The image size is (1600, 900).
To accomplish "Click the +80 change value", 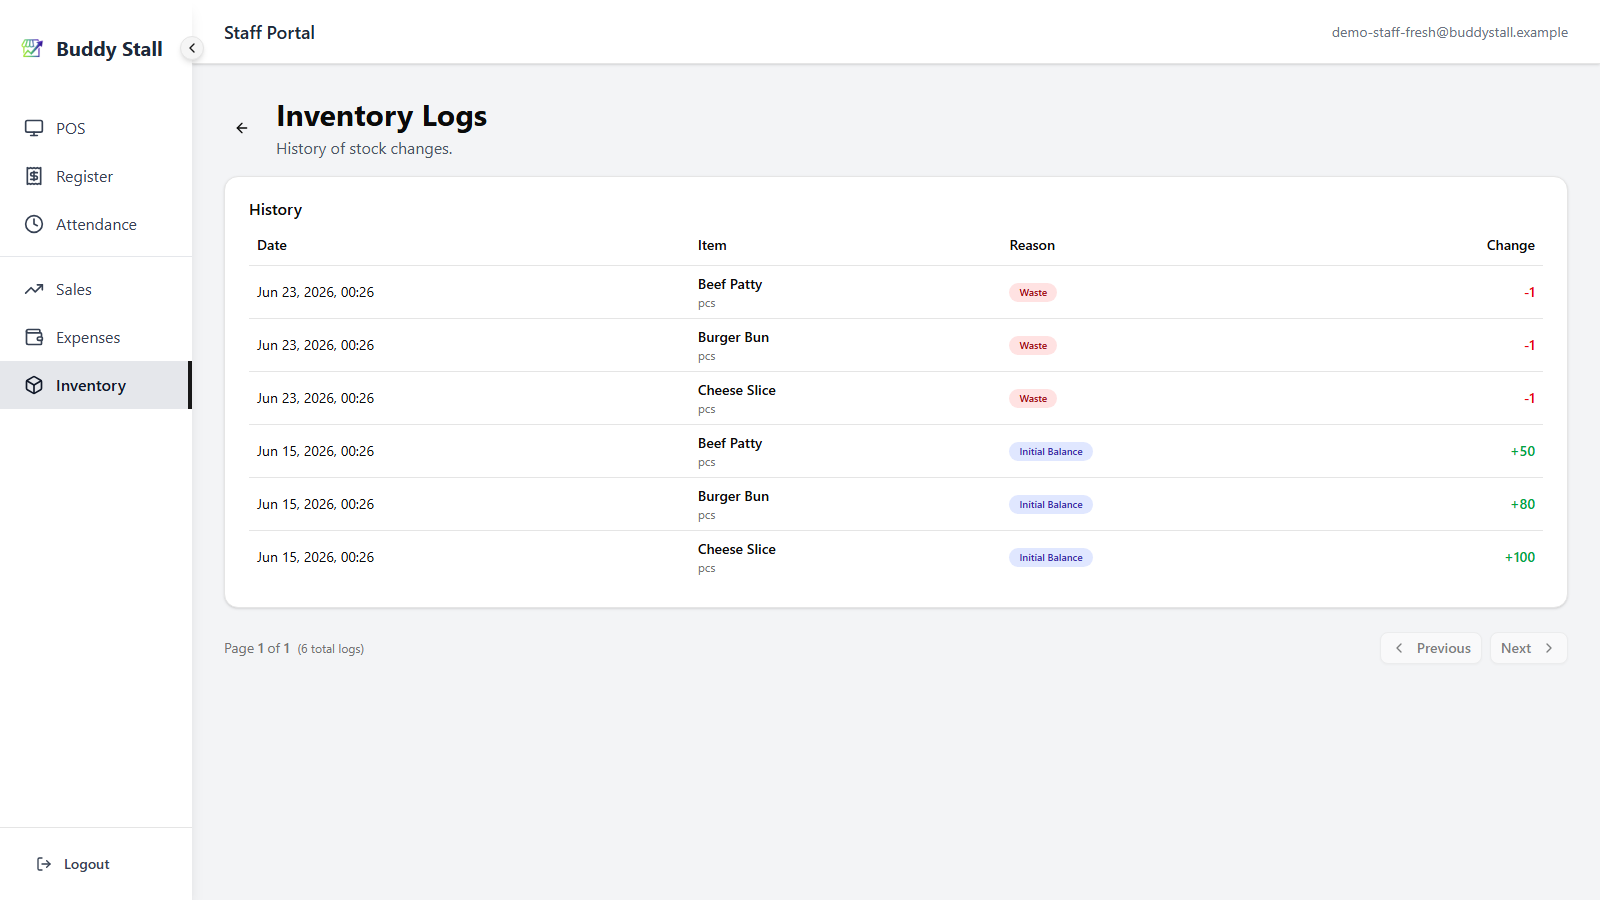I will coord(1522,504).
